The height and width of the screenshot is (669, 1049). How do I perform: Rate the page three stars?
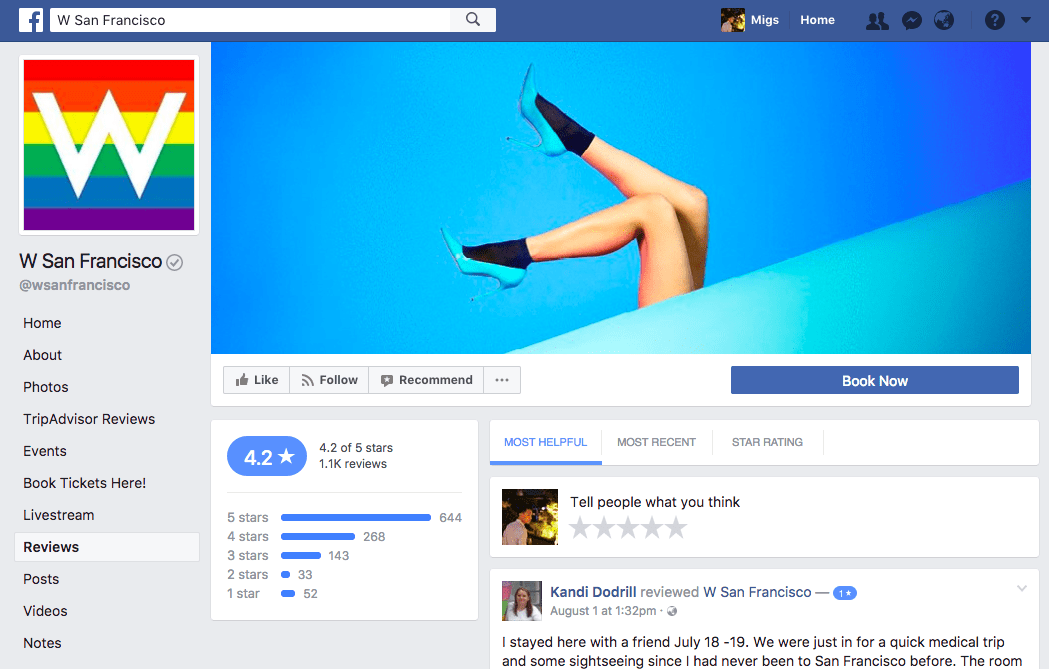click(628, 528)
